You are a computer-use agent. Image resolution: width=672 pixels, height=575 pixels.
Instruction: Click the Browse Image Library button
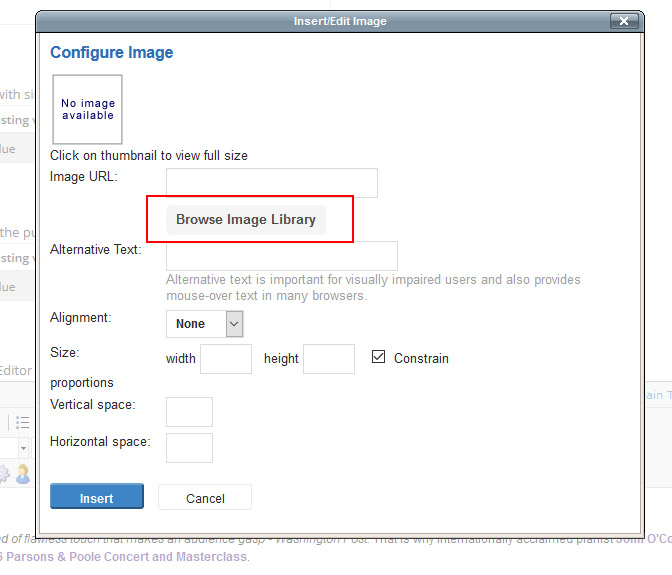pos(246,220)
